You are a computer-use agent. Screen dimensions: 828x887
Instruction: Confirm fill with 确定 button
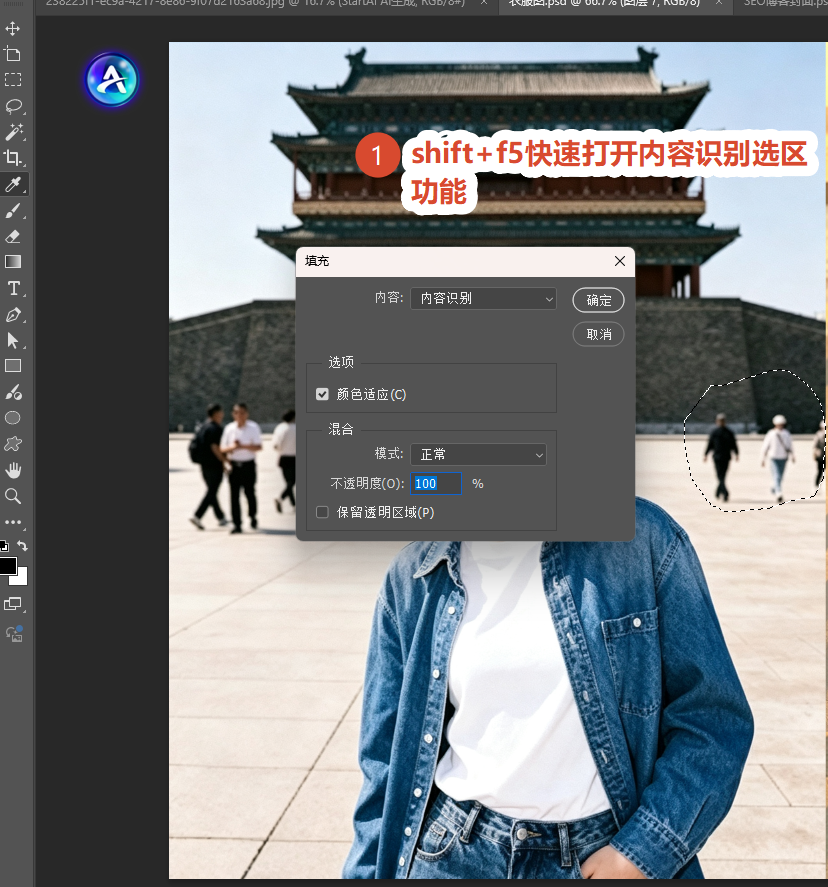[598, 300]
